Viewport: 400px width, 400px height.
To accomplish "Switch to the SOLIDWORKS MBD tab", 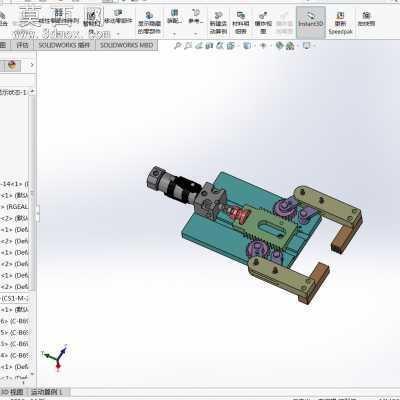I will tap(126, 45).
